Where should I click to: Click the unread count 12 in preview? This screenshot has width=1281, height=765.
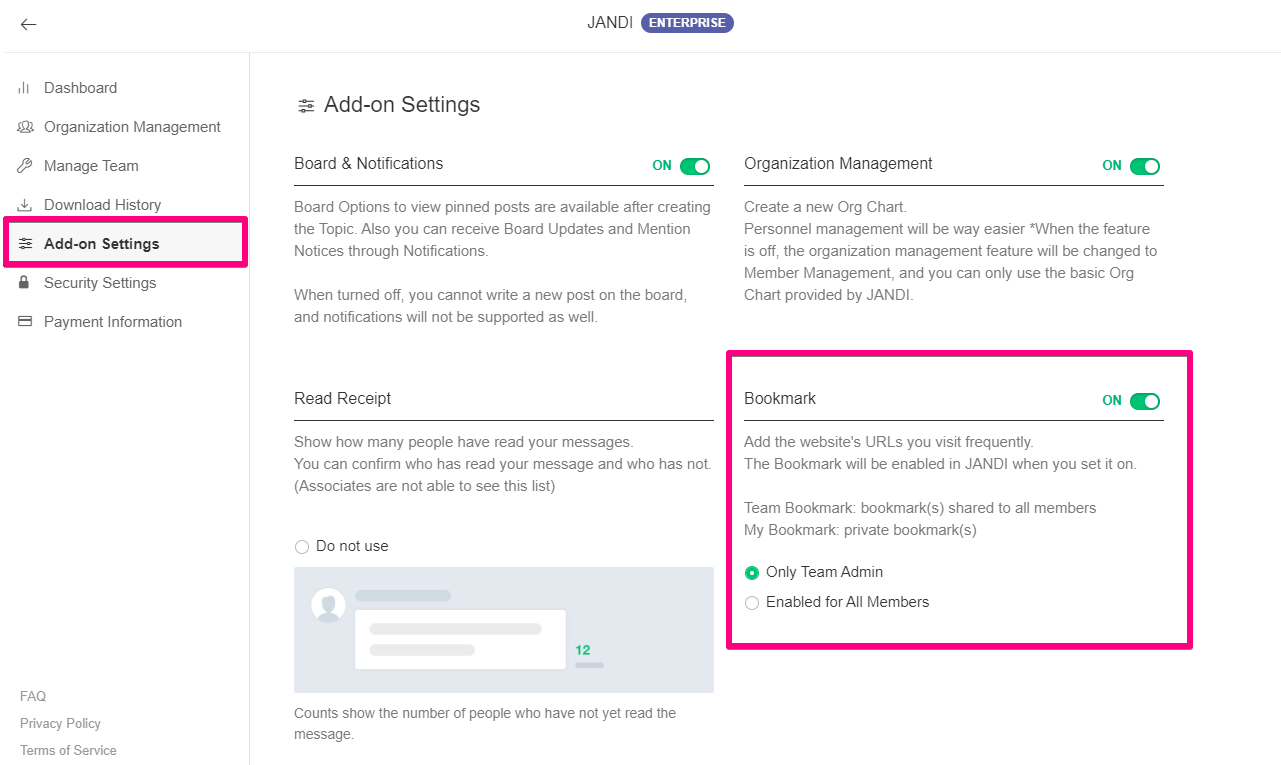583,650
